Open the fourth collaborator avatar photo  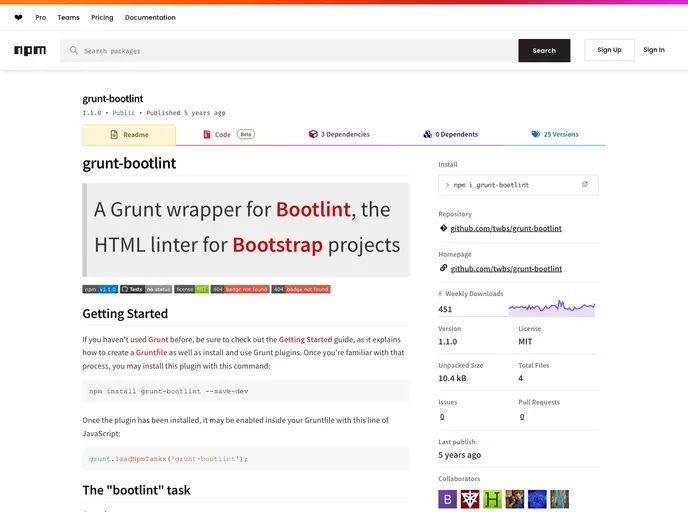pos(515,499)
